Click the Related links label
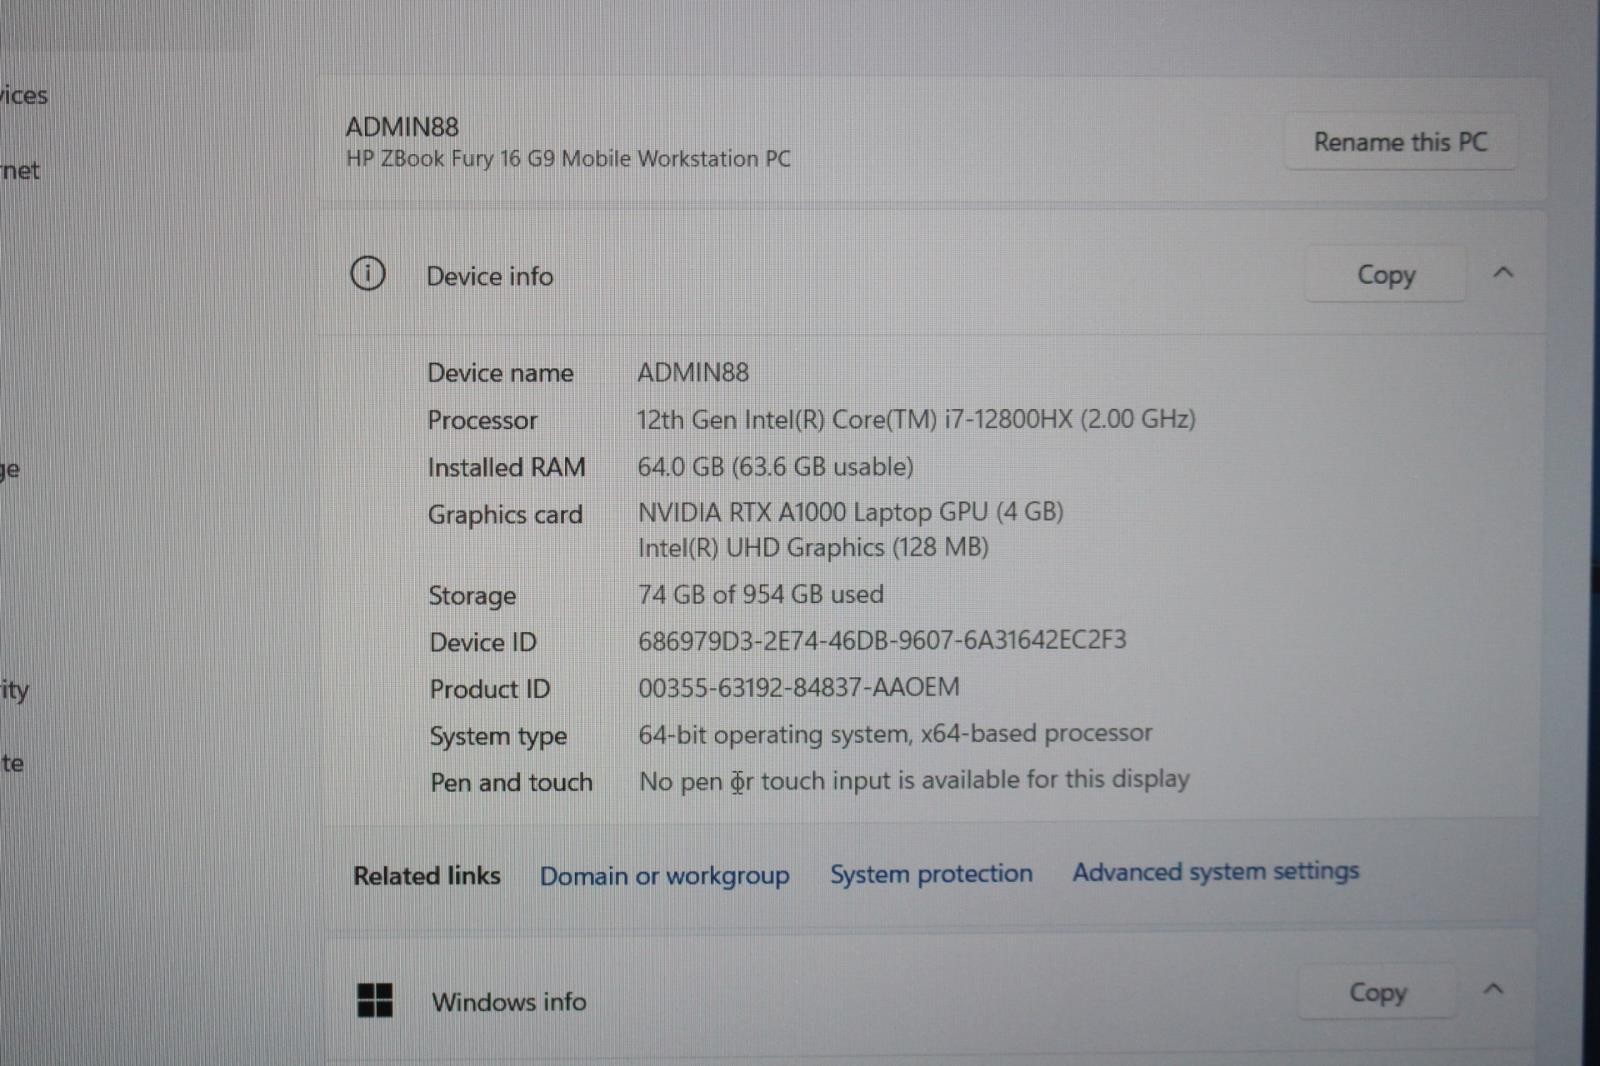The height and width of the screenshot is (1066, 1600). pyautogui.click(x=427, y=876)
